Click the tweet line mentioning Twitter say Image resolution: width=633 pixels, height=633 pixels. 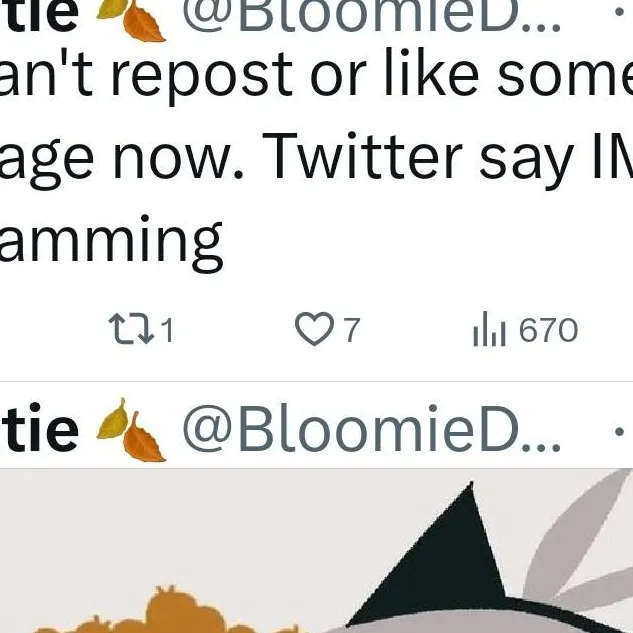316,159
